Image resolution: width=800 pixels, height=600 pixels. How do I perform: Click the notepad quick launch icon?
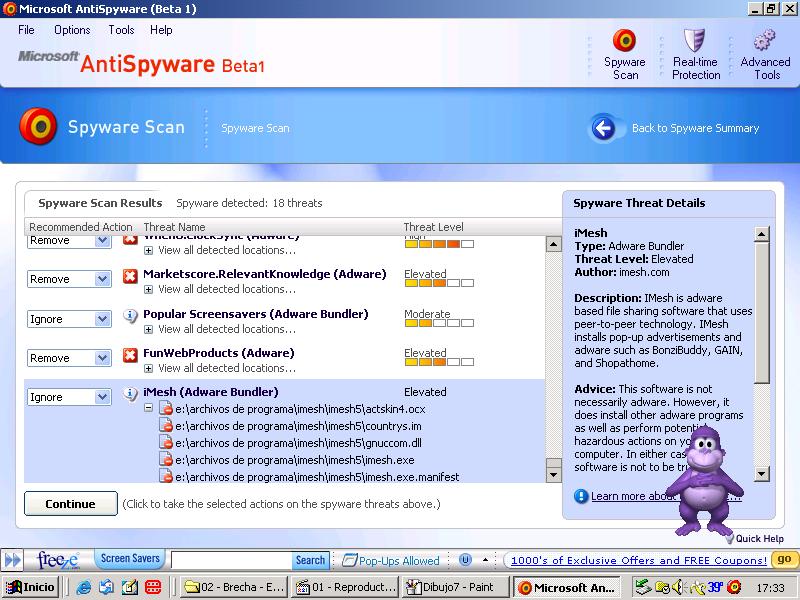coord(130,587)
